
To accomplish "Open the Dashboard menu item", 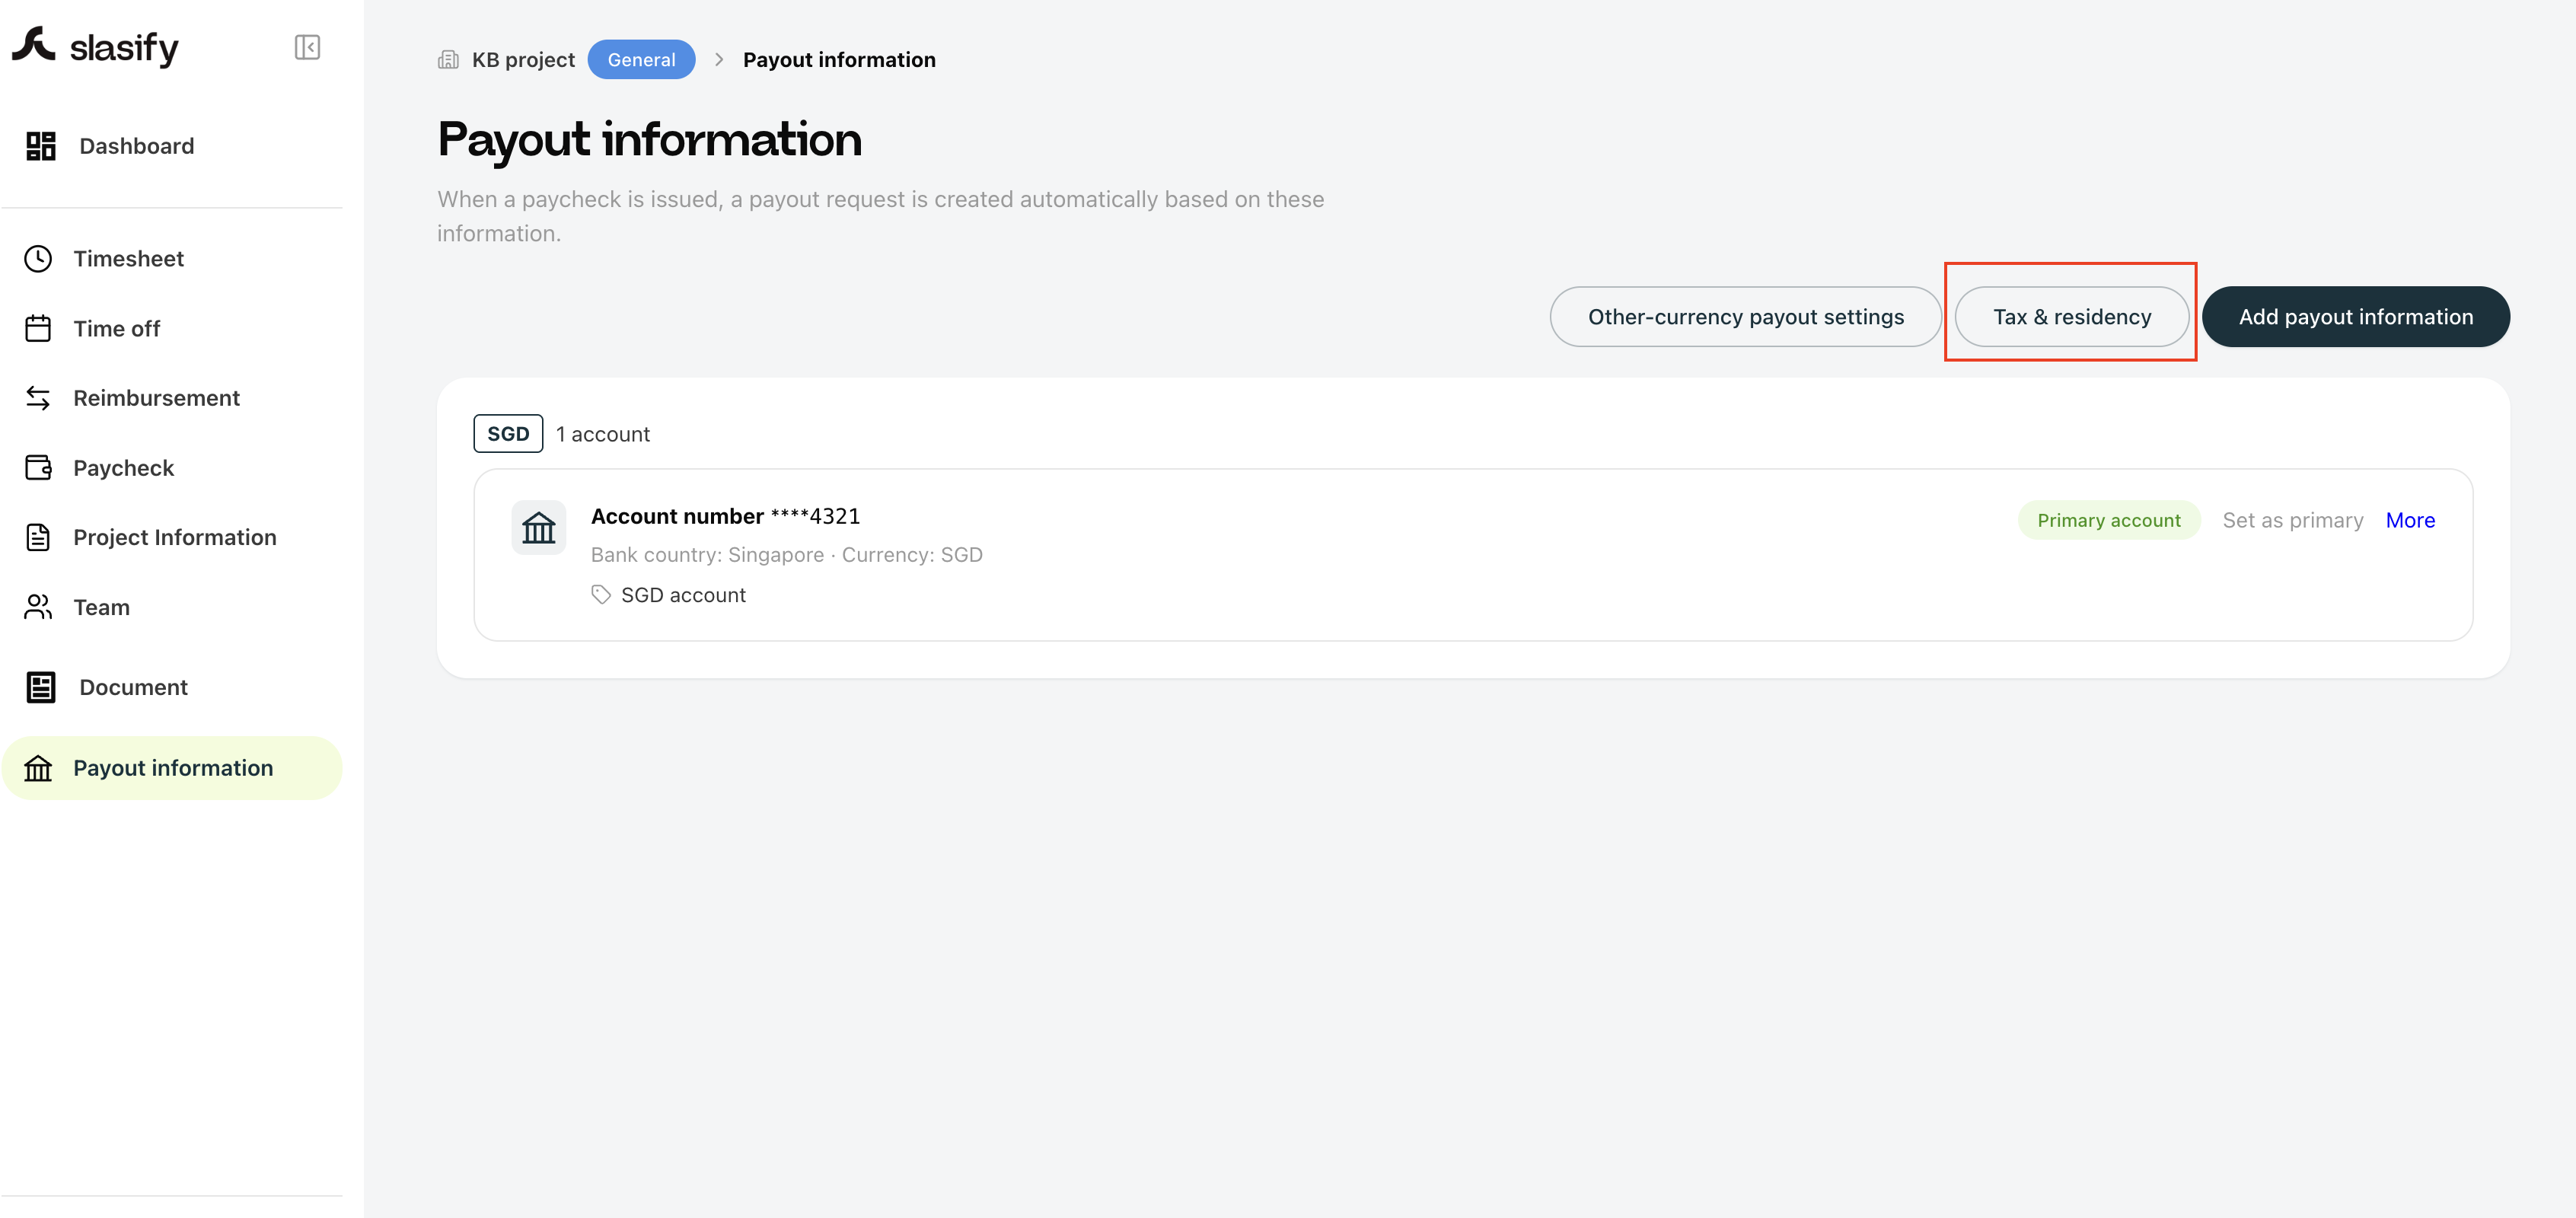I will (172, 146).
